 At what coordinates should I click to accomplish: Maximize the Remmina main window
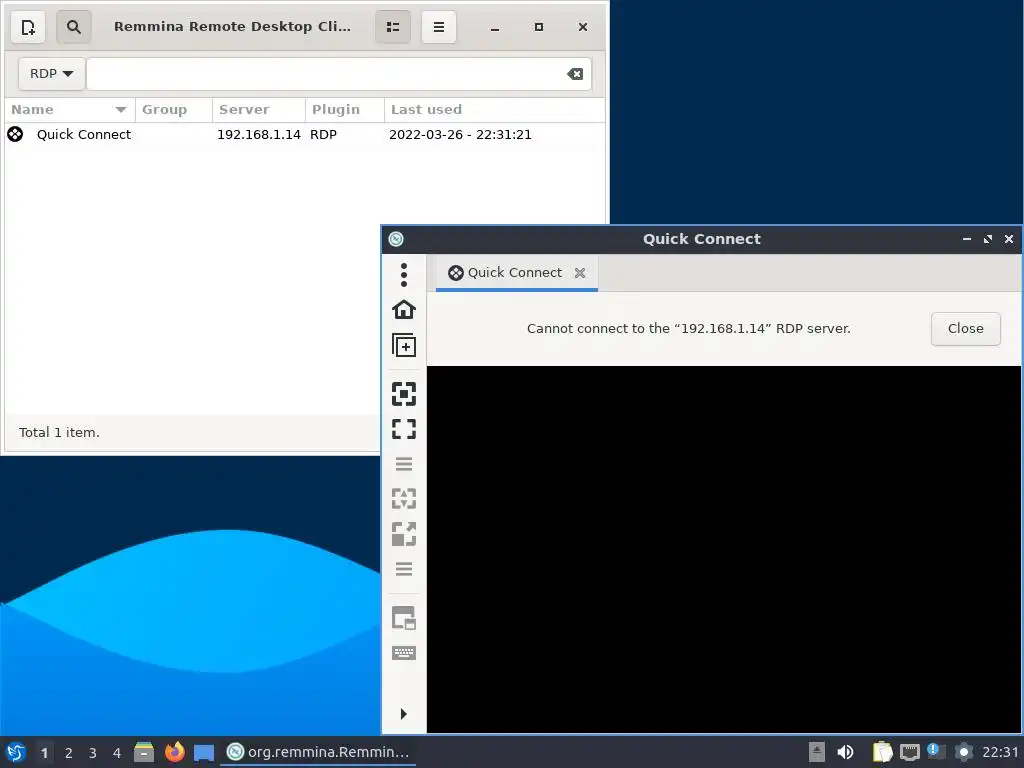539,27
